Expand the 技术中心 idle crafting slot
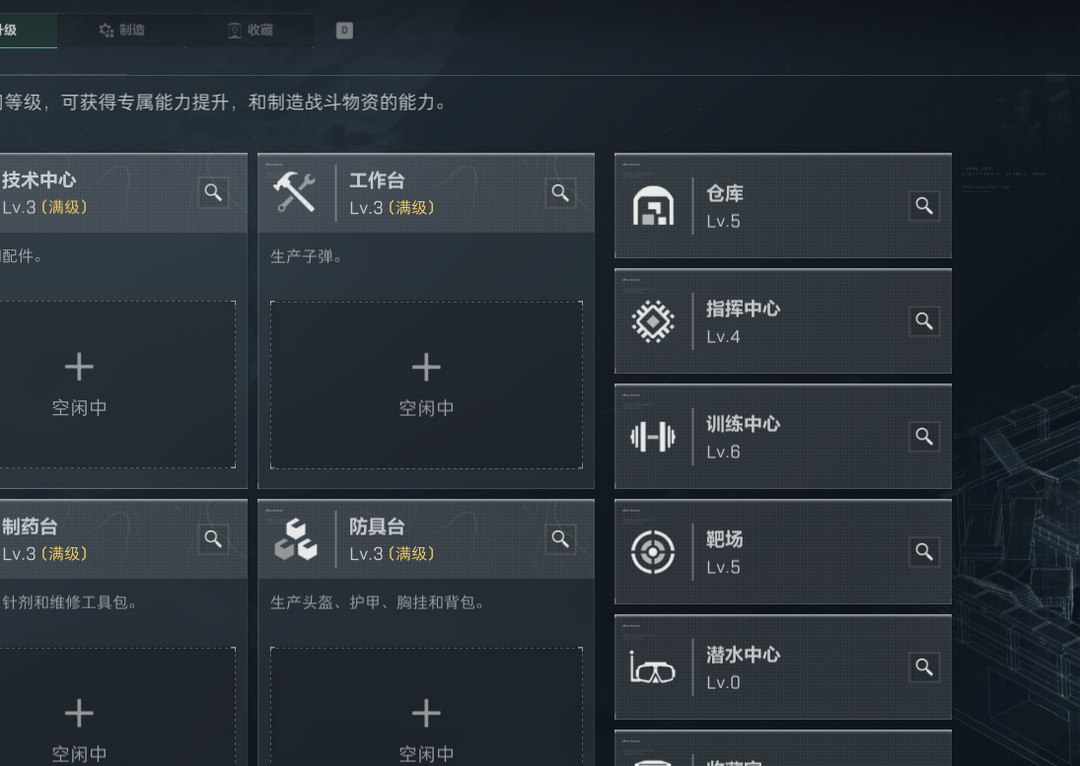This screenshot has width=1080, height=766. coord(79,382)
